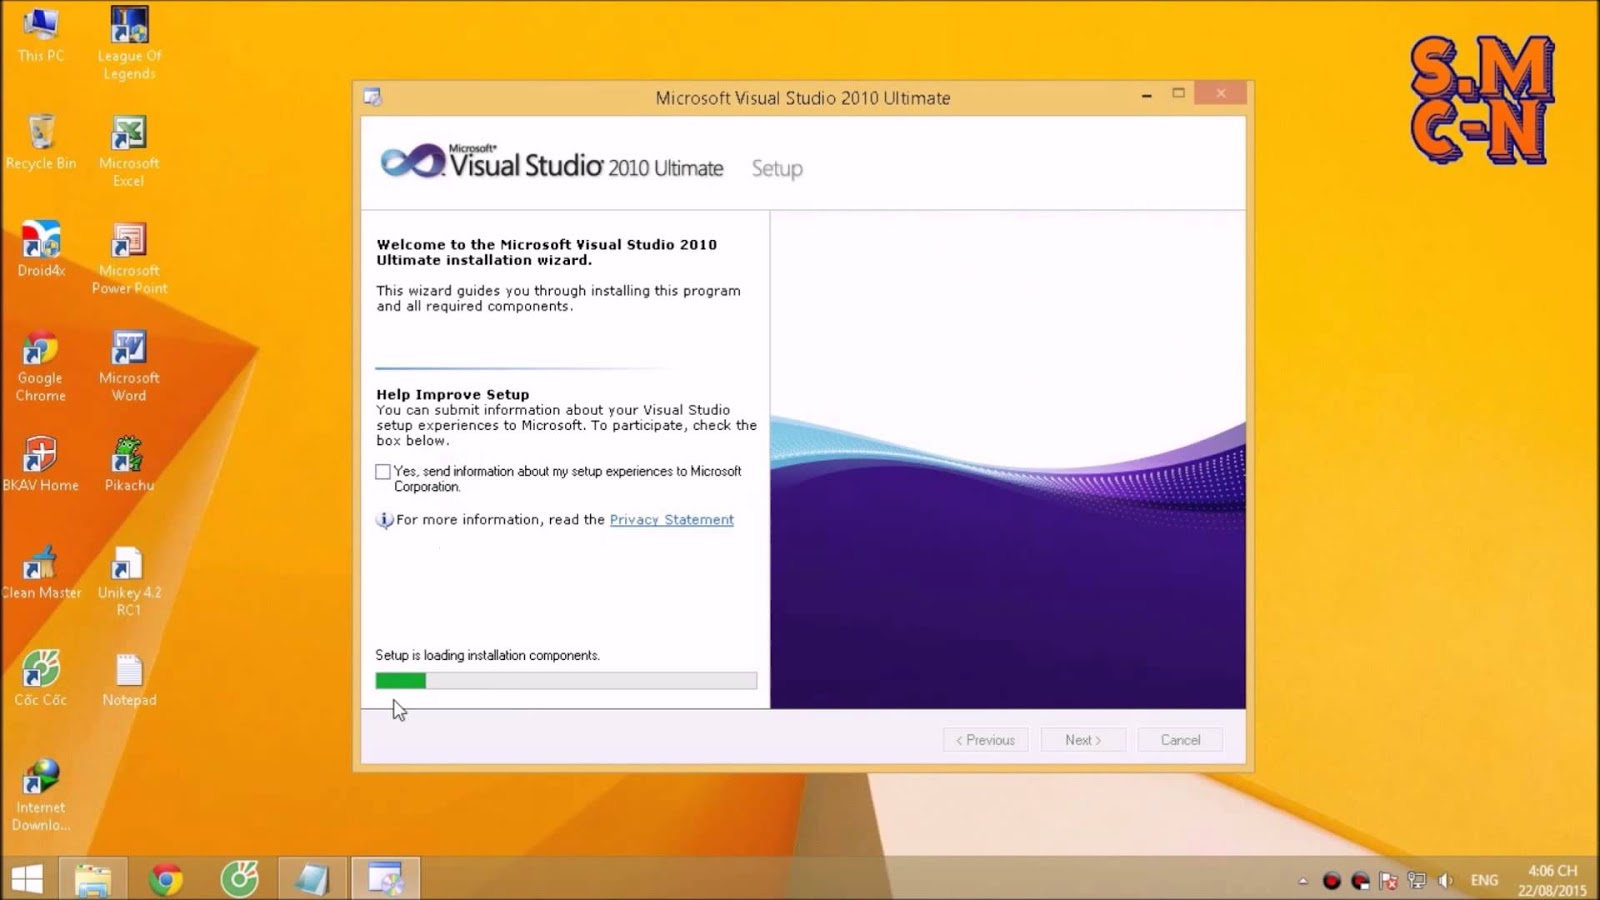
Task: Click the Windows Start button
Action: pyautogui.click(x=27, y=879)
